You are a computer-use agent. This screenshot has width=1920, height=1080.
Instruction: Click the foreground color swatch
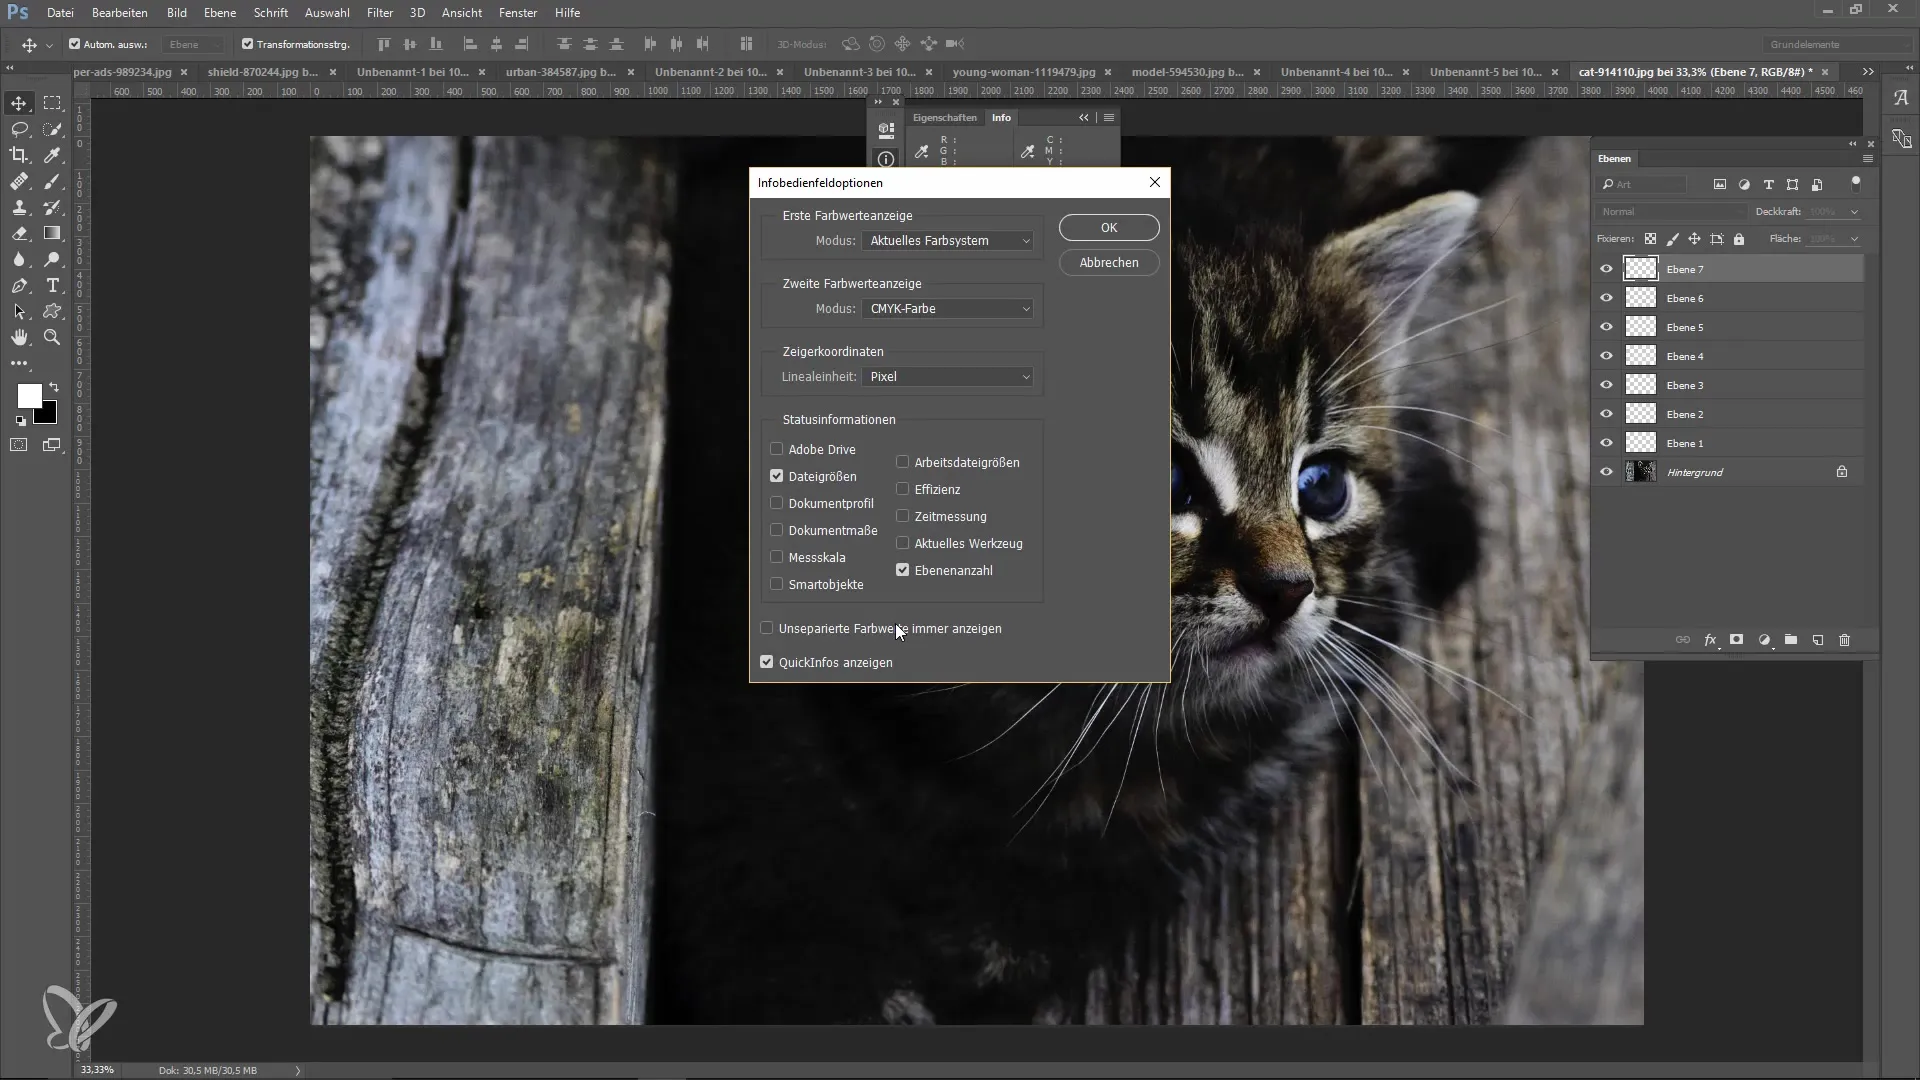[28, 395]
